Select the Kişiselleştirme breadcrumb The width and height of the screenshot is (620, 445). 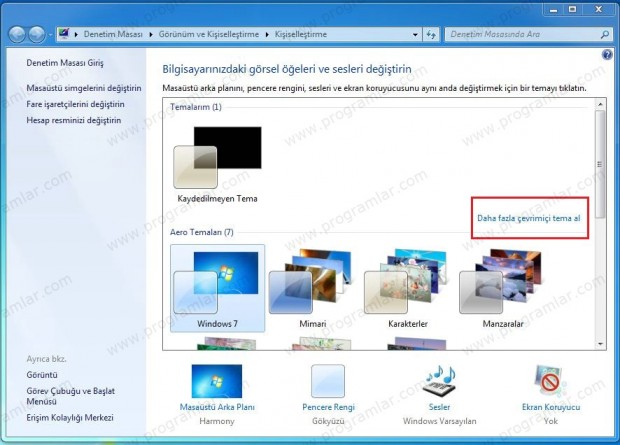coord(301,34)
